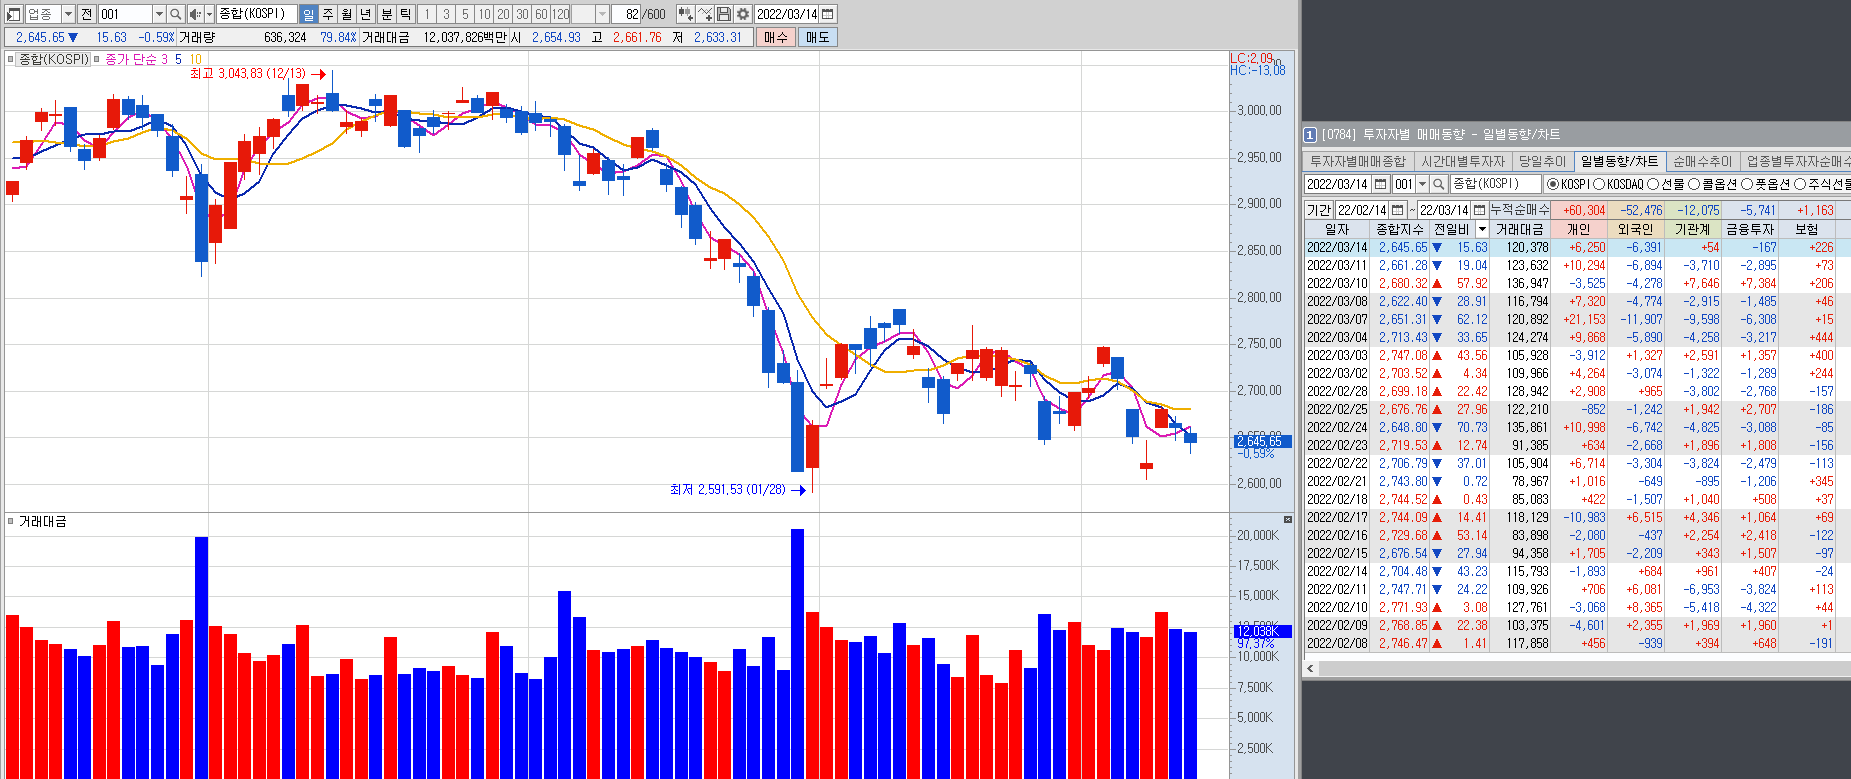This screenshot has width=1851, height=779.
Task: Click the magnifier search icon in the investor panel
Action: [1439, 184]
